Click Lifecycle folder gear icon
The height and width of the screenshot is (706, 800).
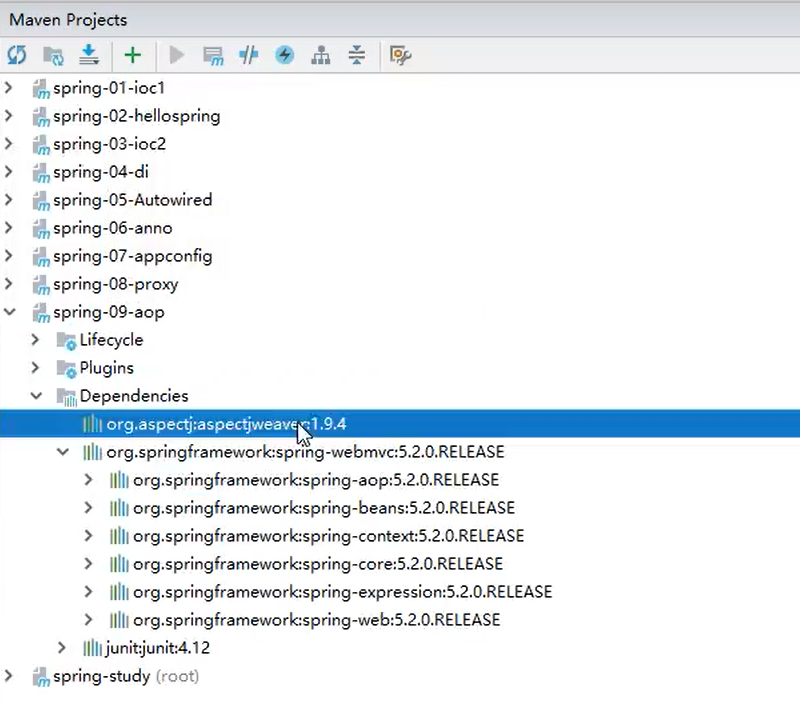(x=66, y=341)
